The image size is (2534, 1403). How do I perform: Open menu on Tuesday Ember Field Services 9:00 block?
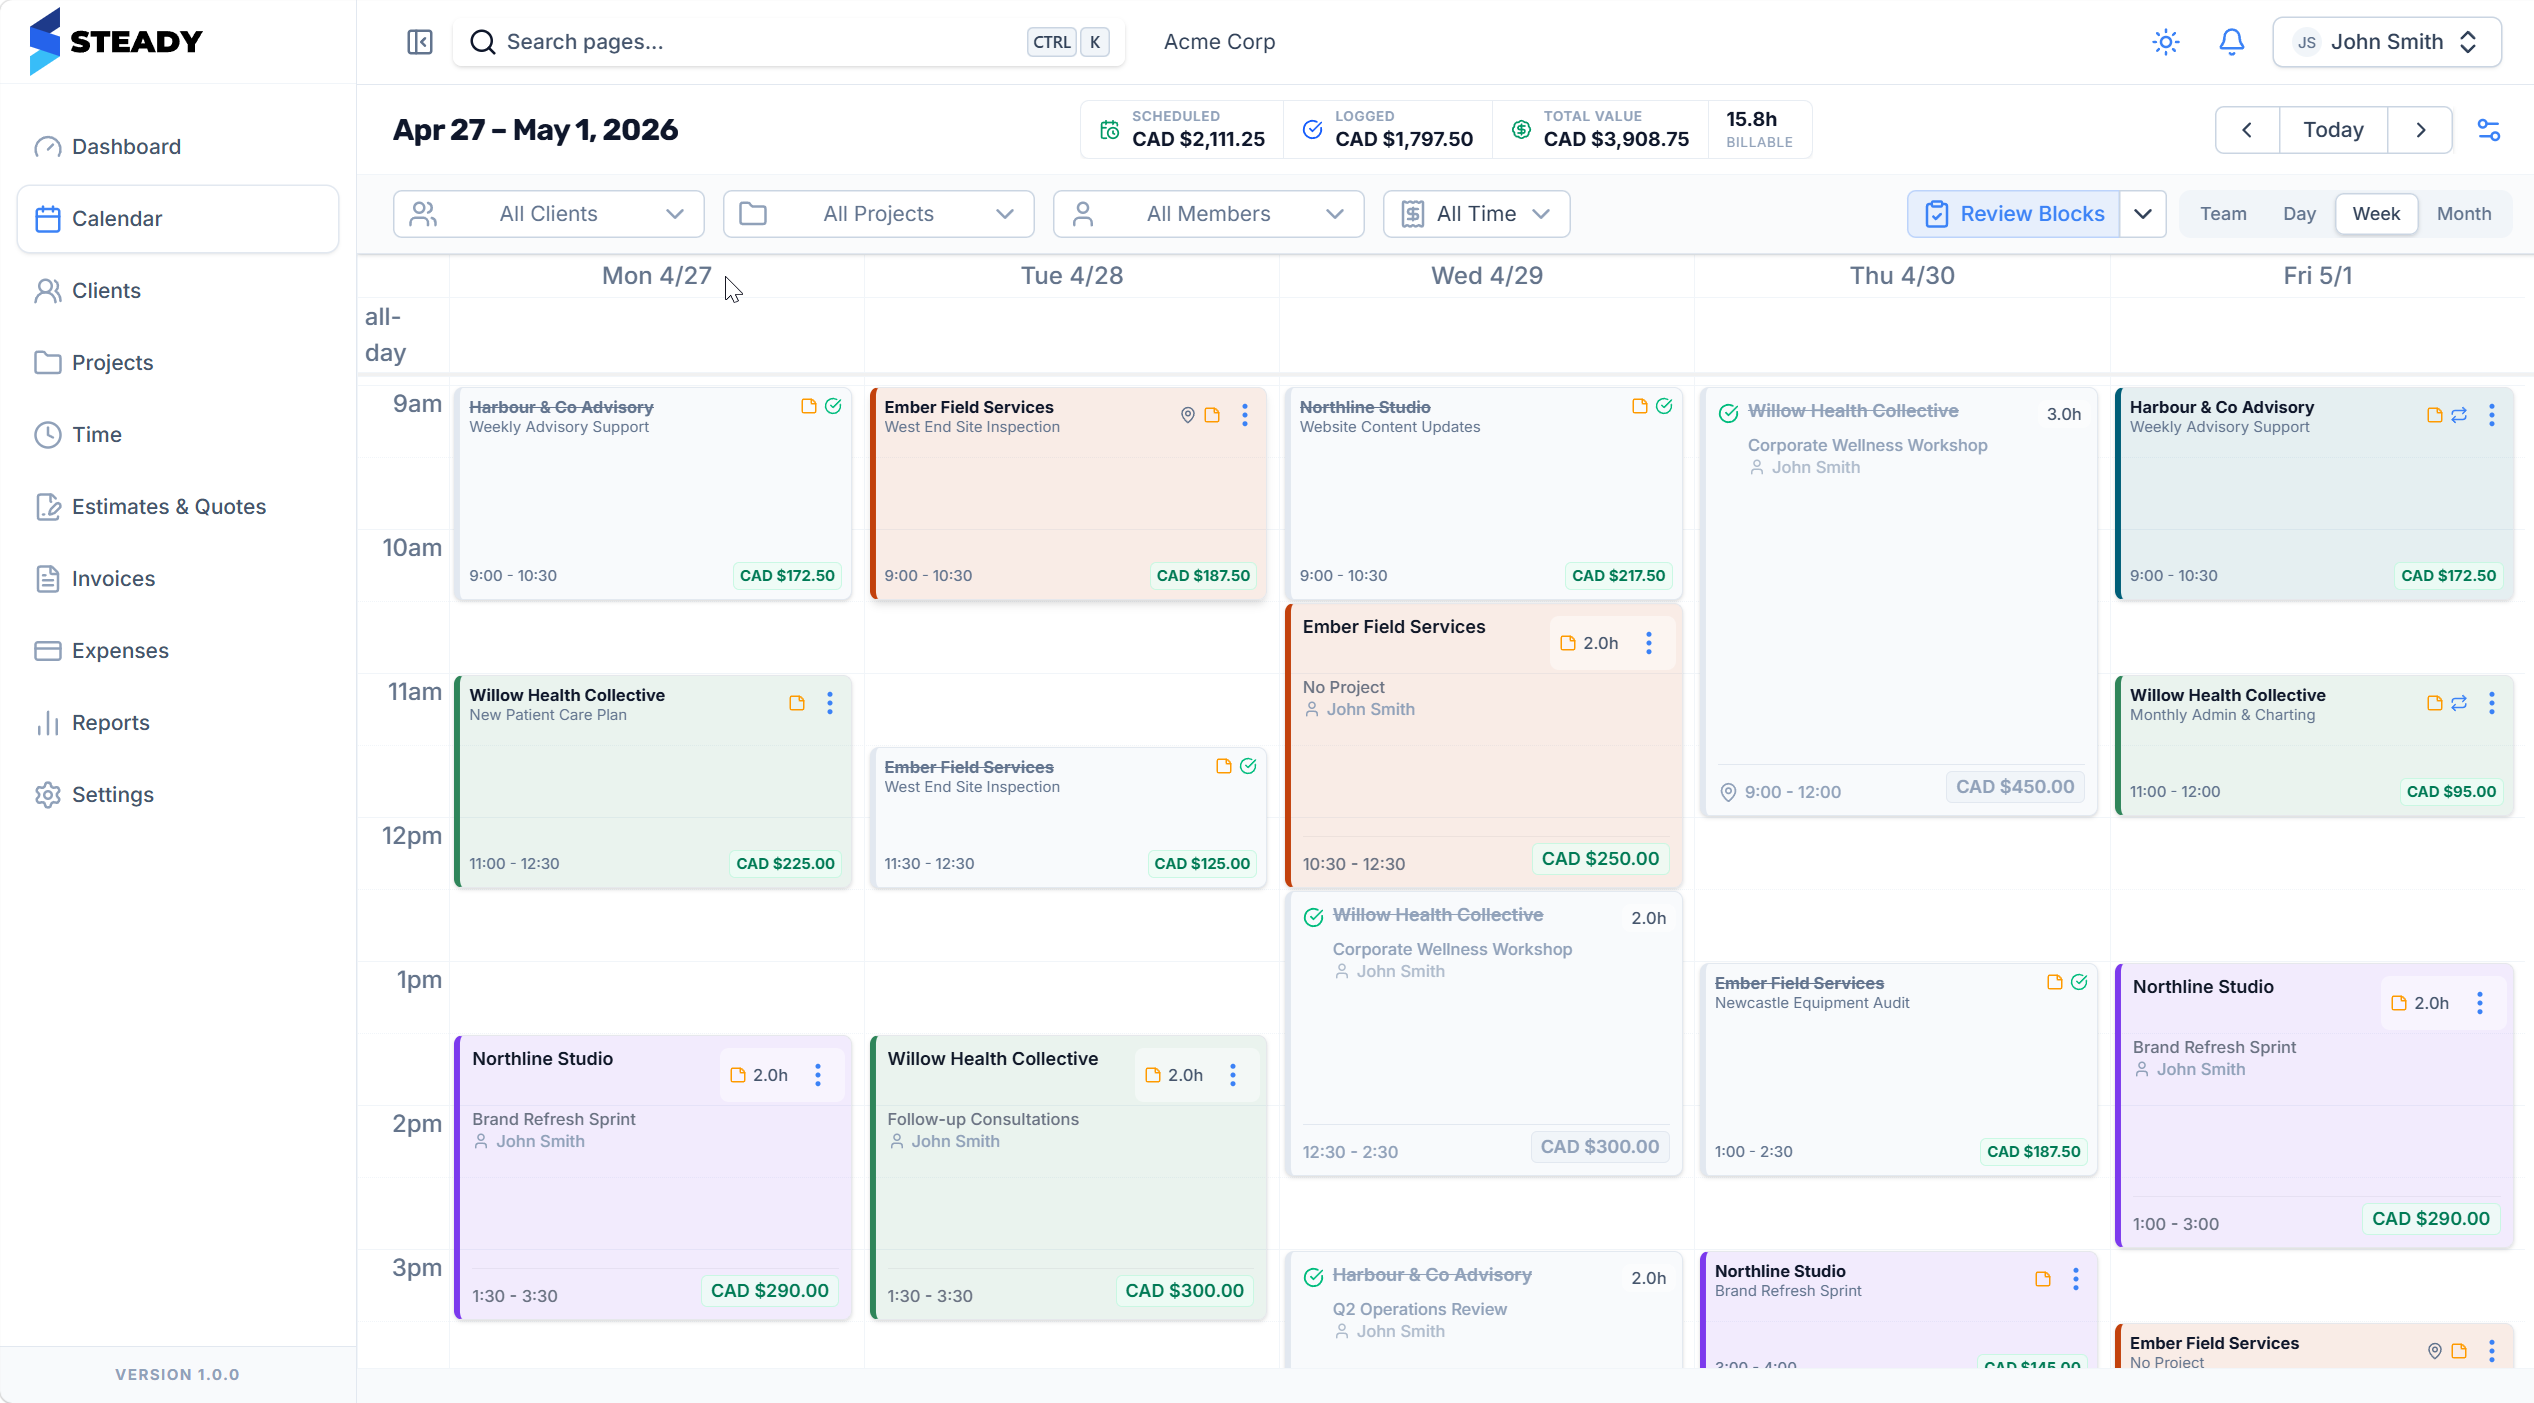coord(1245,415)
